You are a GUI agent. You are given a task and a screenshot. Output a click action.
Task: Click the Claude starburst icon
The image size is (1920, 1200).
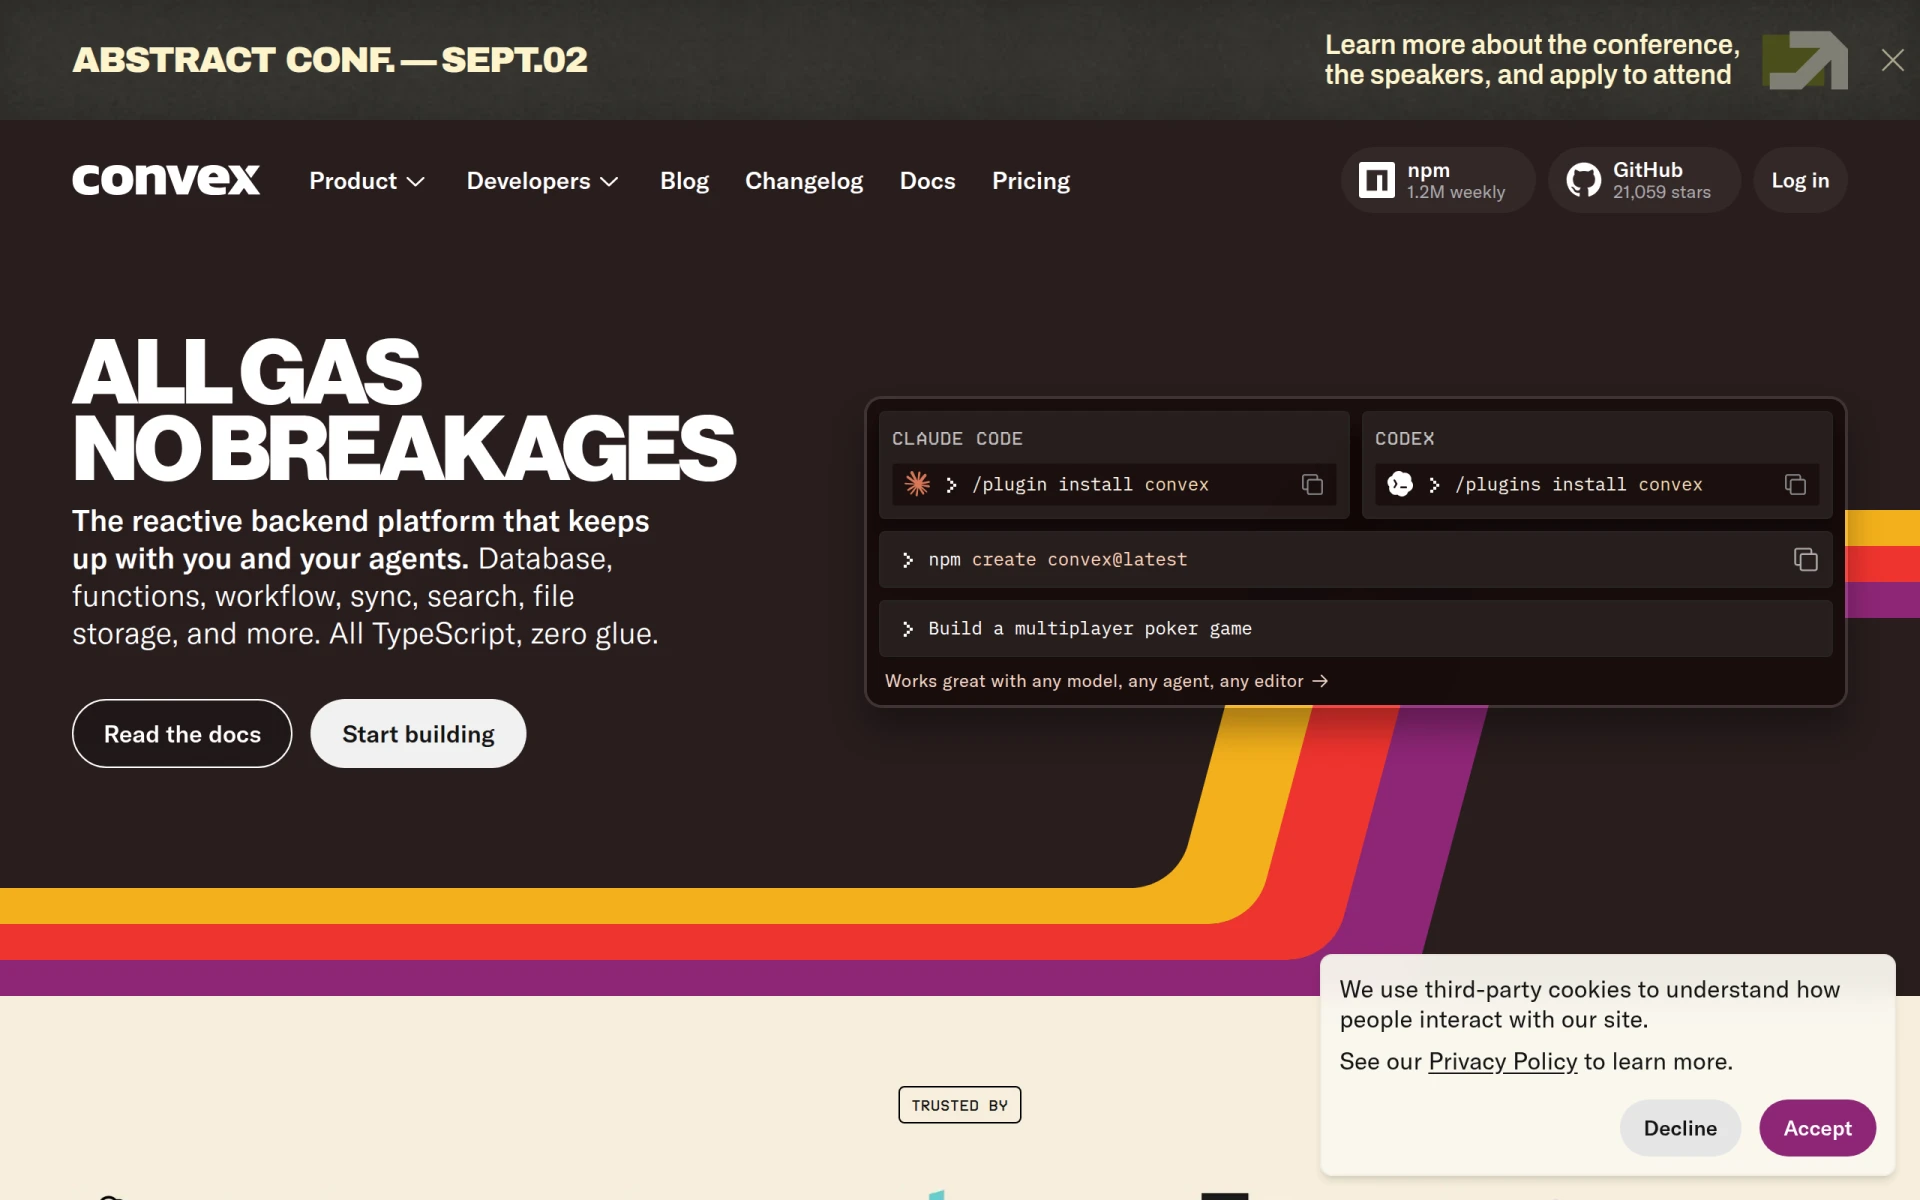coord(917,484)
